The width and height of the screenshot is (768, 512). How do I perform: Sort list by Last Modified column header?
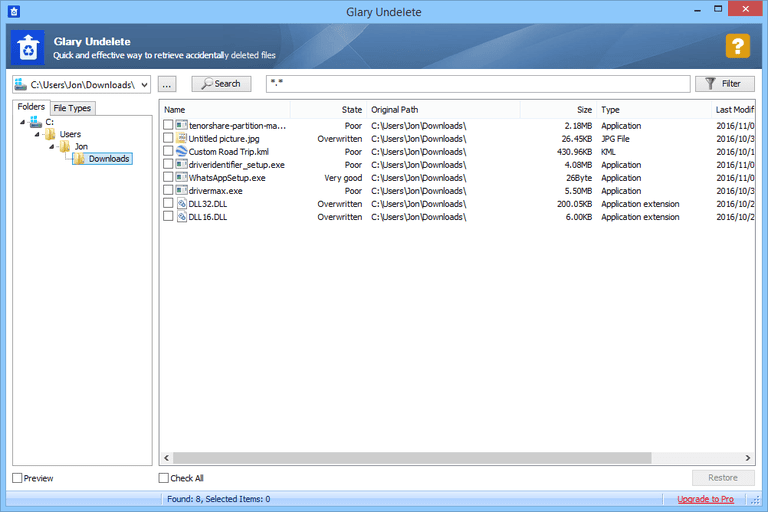tap(733, 110)
